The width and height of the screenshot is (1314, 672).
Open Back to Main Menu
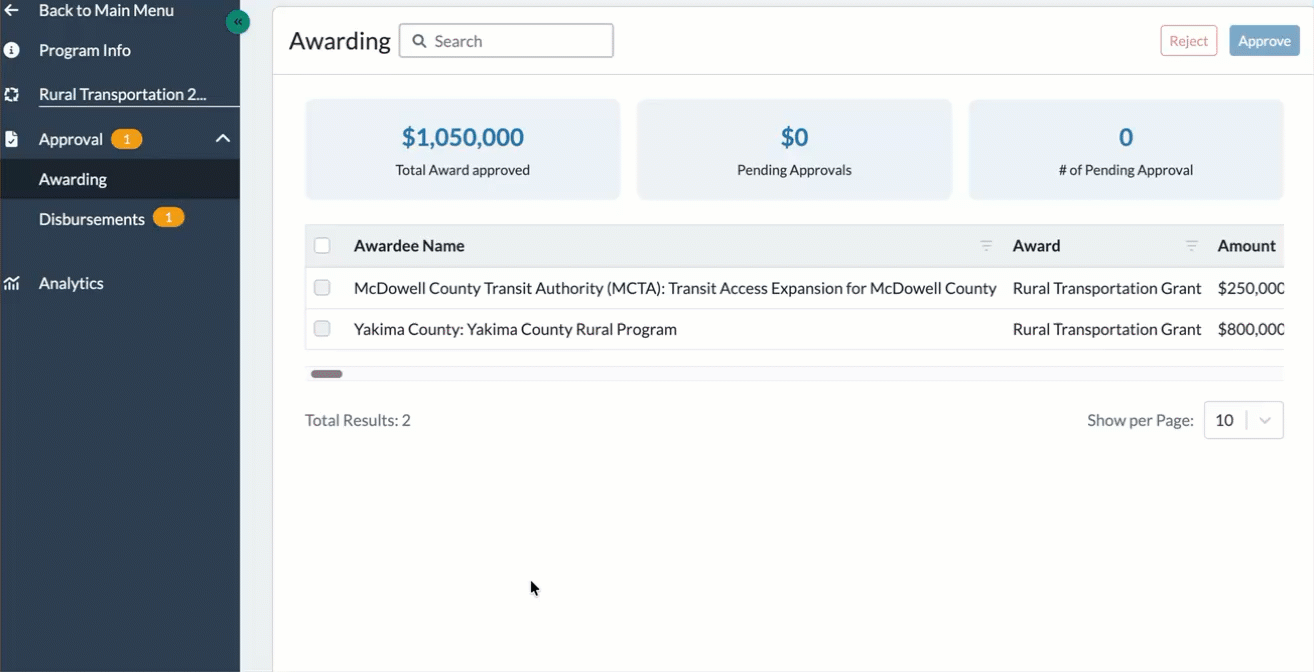[106, 10]
